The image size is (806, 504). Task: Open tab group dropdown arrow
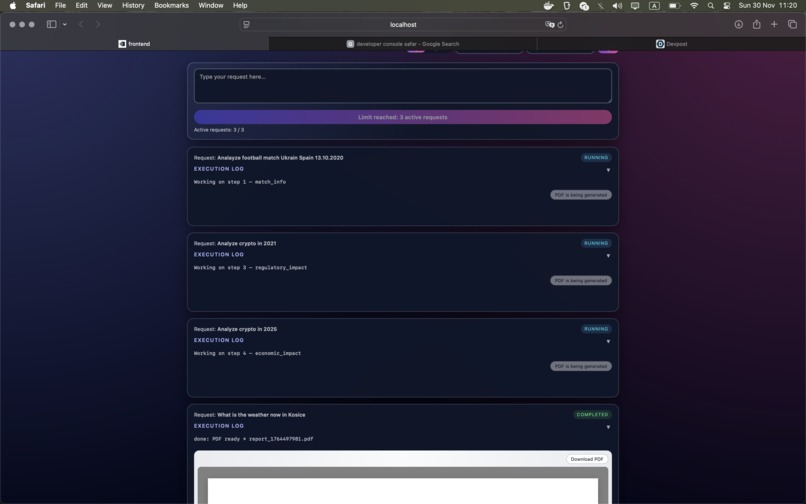(x=65, y=24)
